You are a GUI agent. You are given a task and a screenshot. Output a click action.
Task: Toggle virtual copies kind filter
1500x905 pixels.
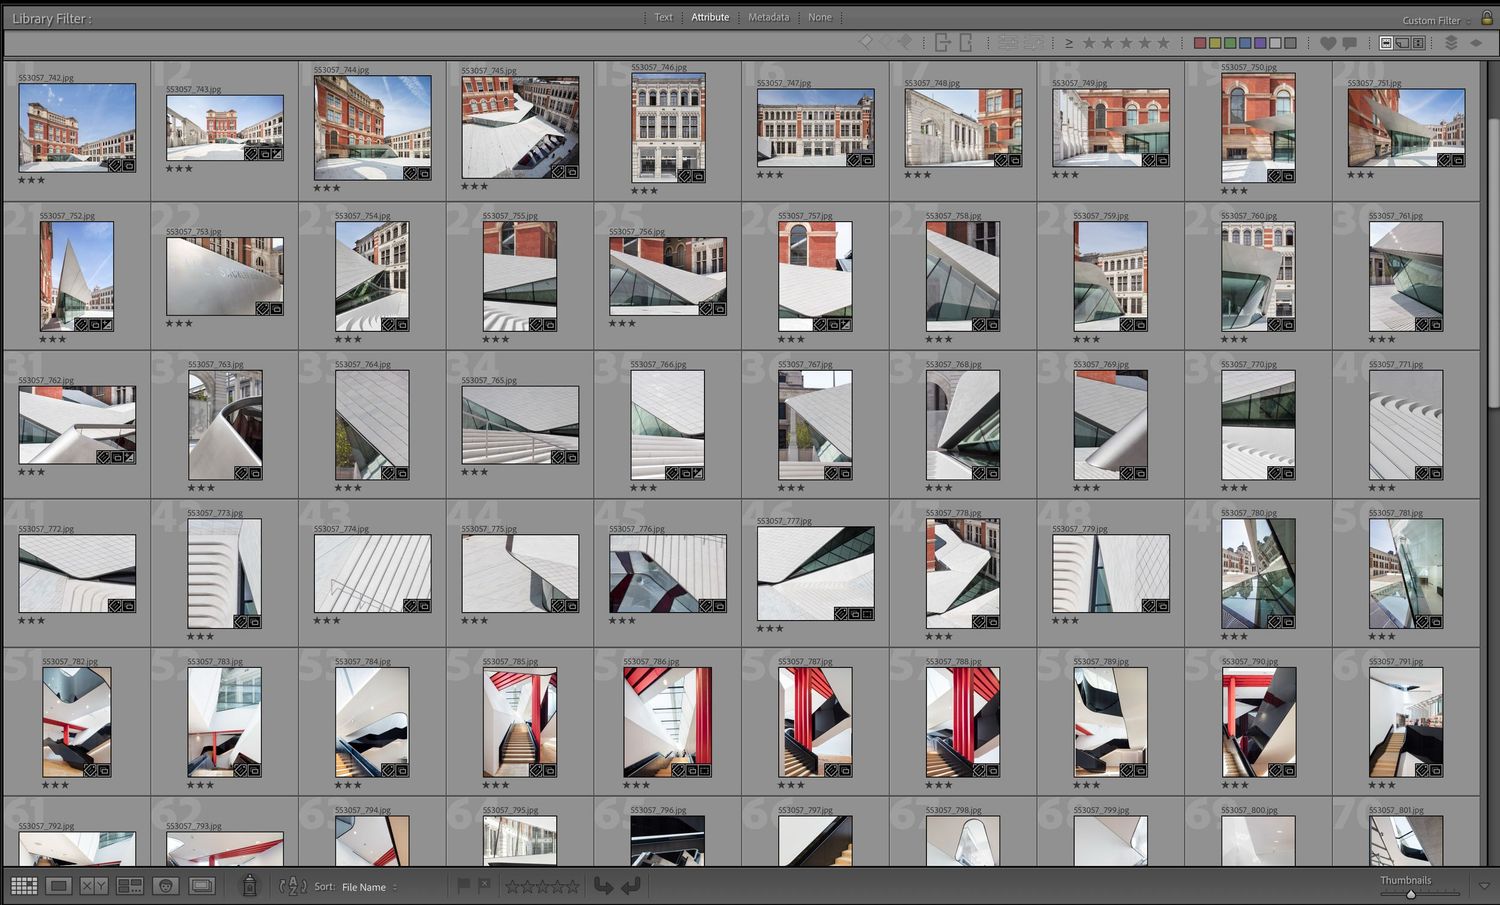(x=1402, y=43)
